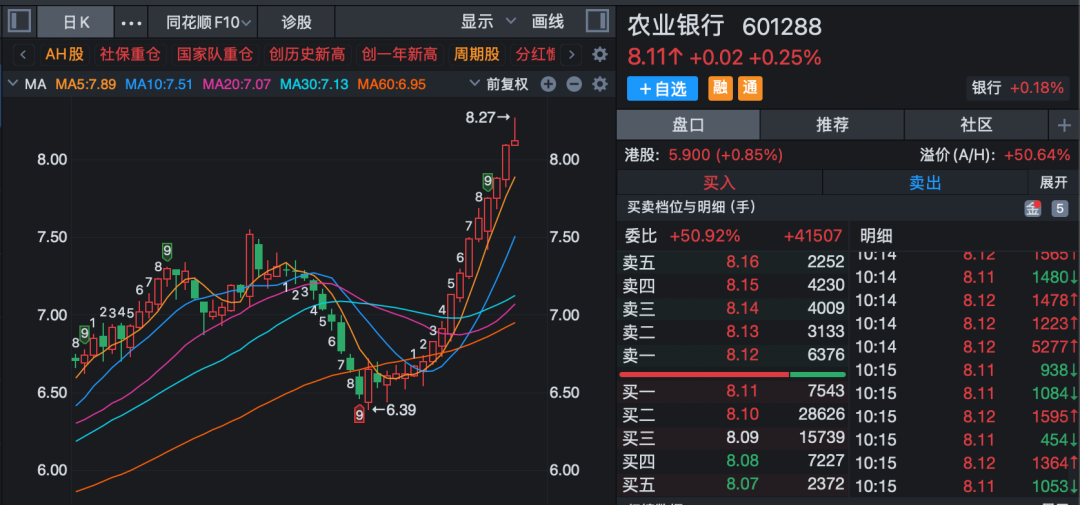
Task: Click the 买入 buy button
Action: point(719,183)
